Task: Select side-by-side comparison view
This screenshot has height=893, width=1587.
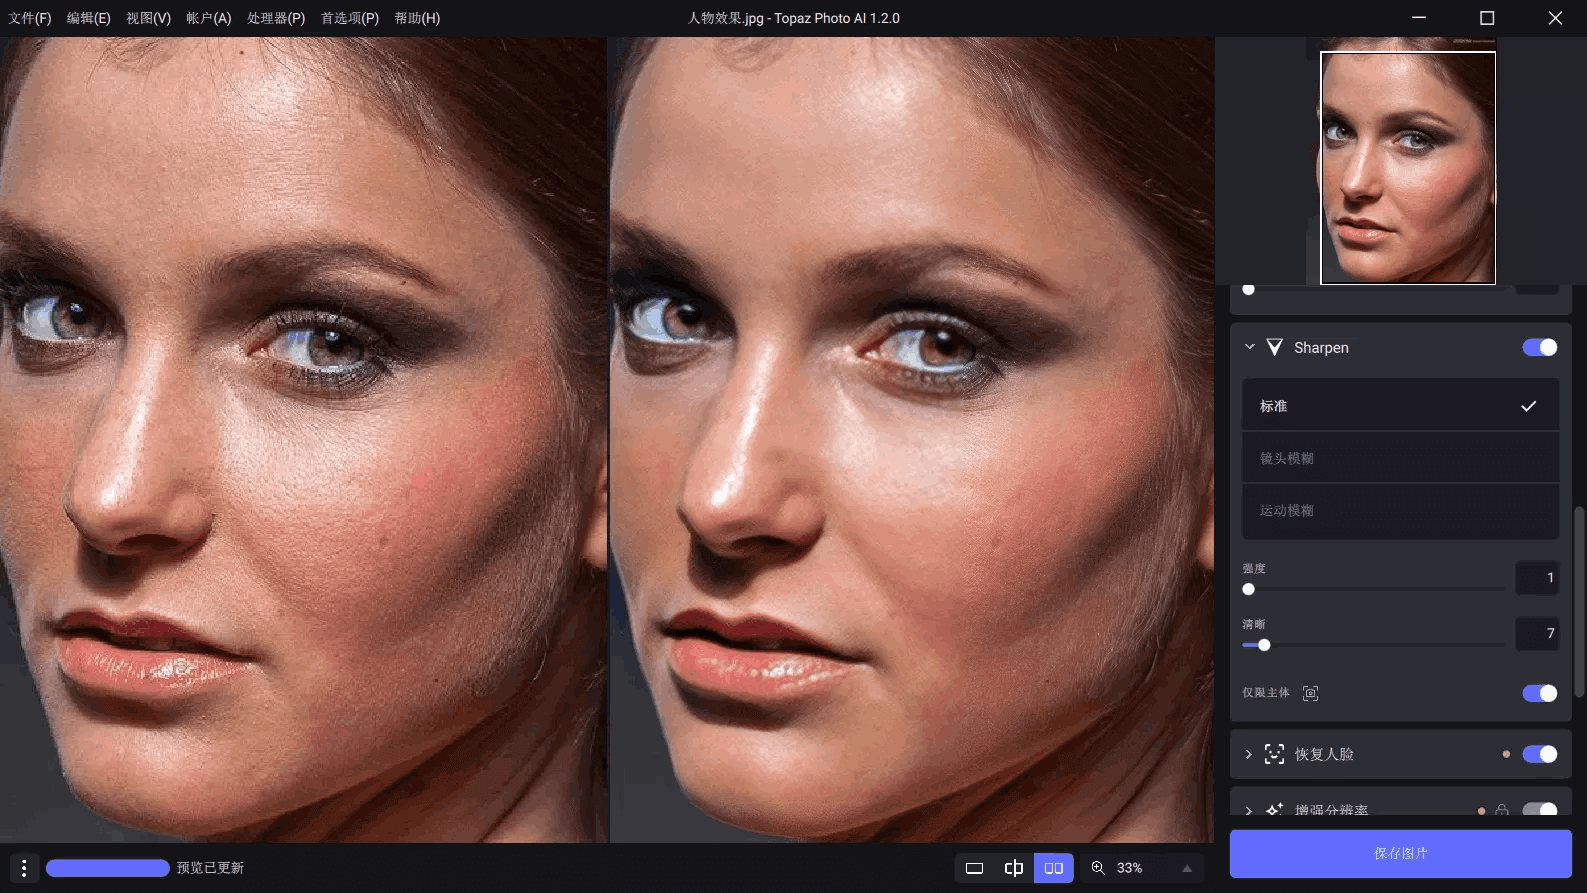Action: [1053, 868]
